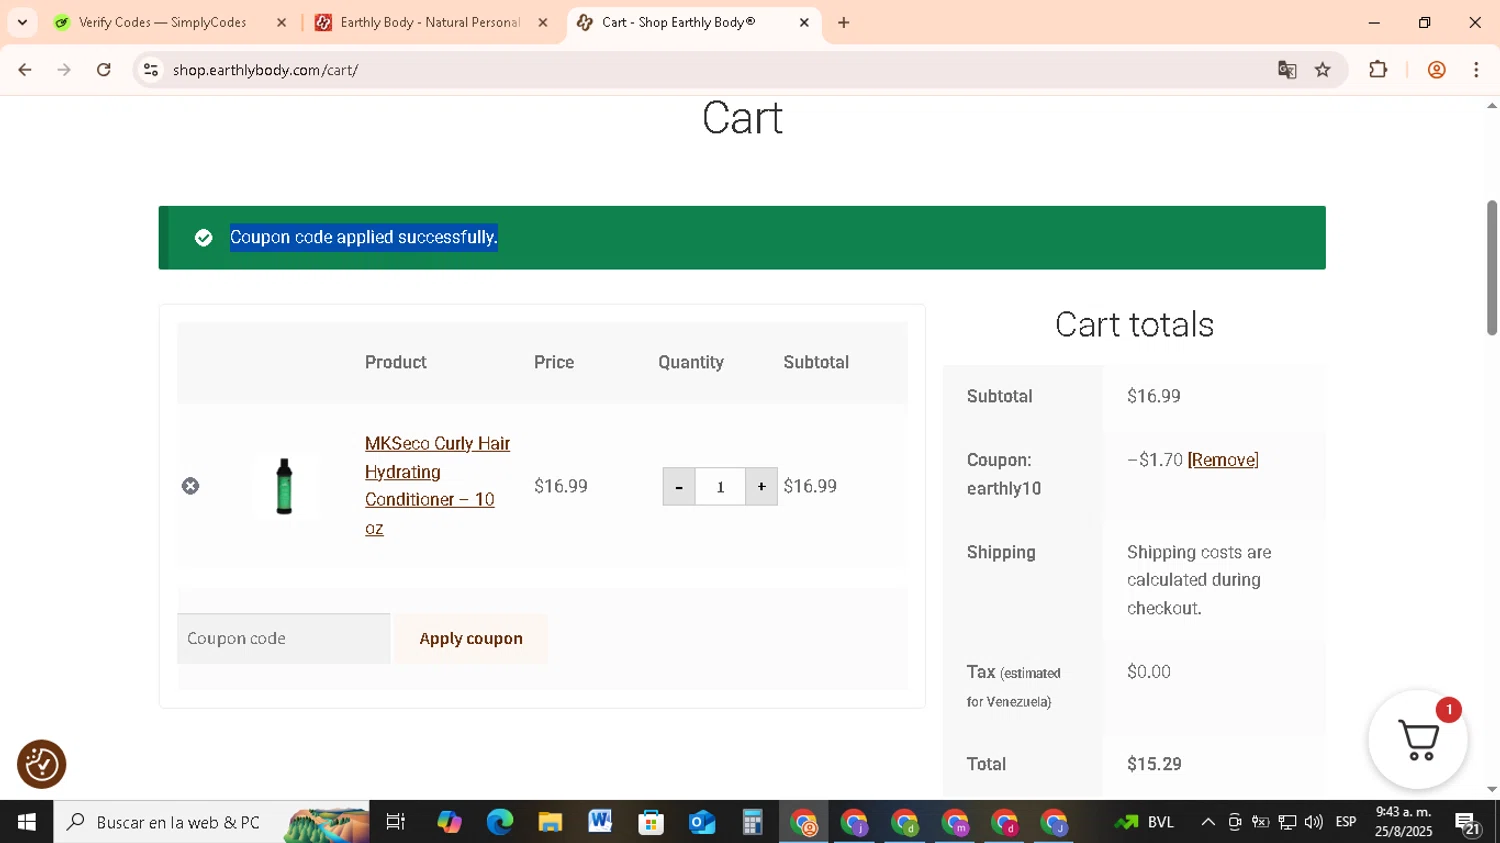Open network status tray icon
The height and width of the screenshot is (843, 1500).
point(1287,822)
